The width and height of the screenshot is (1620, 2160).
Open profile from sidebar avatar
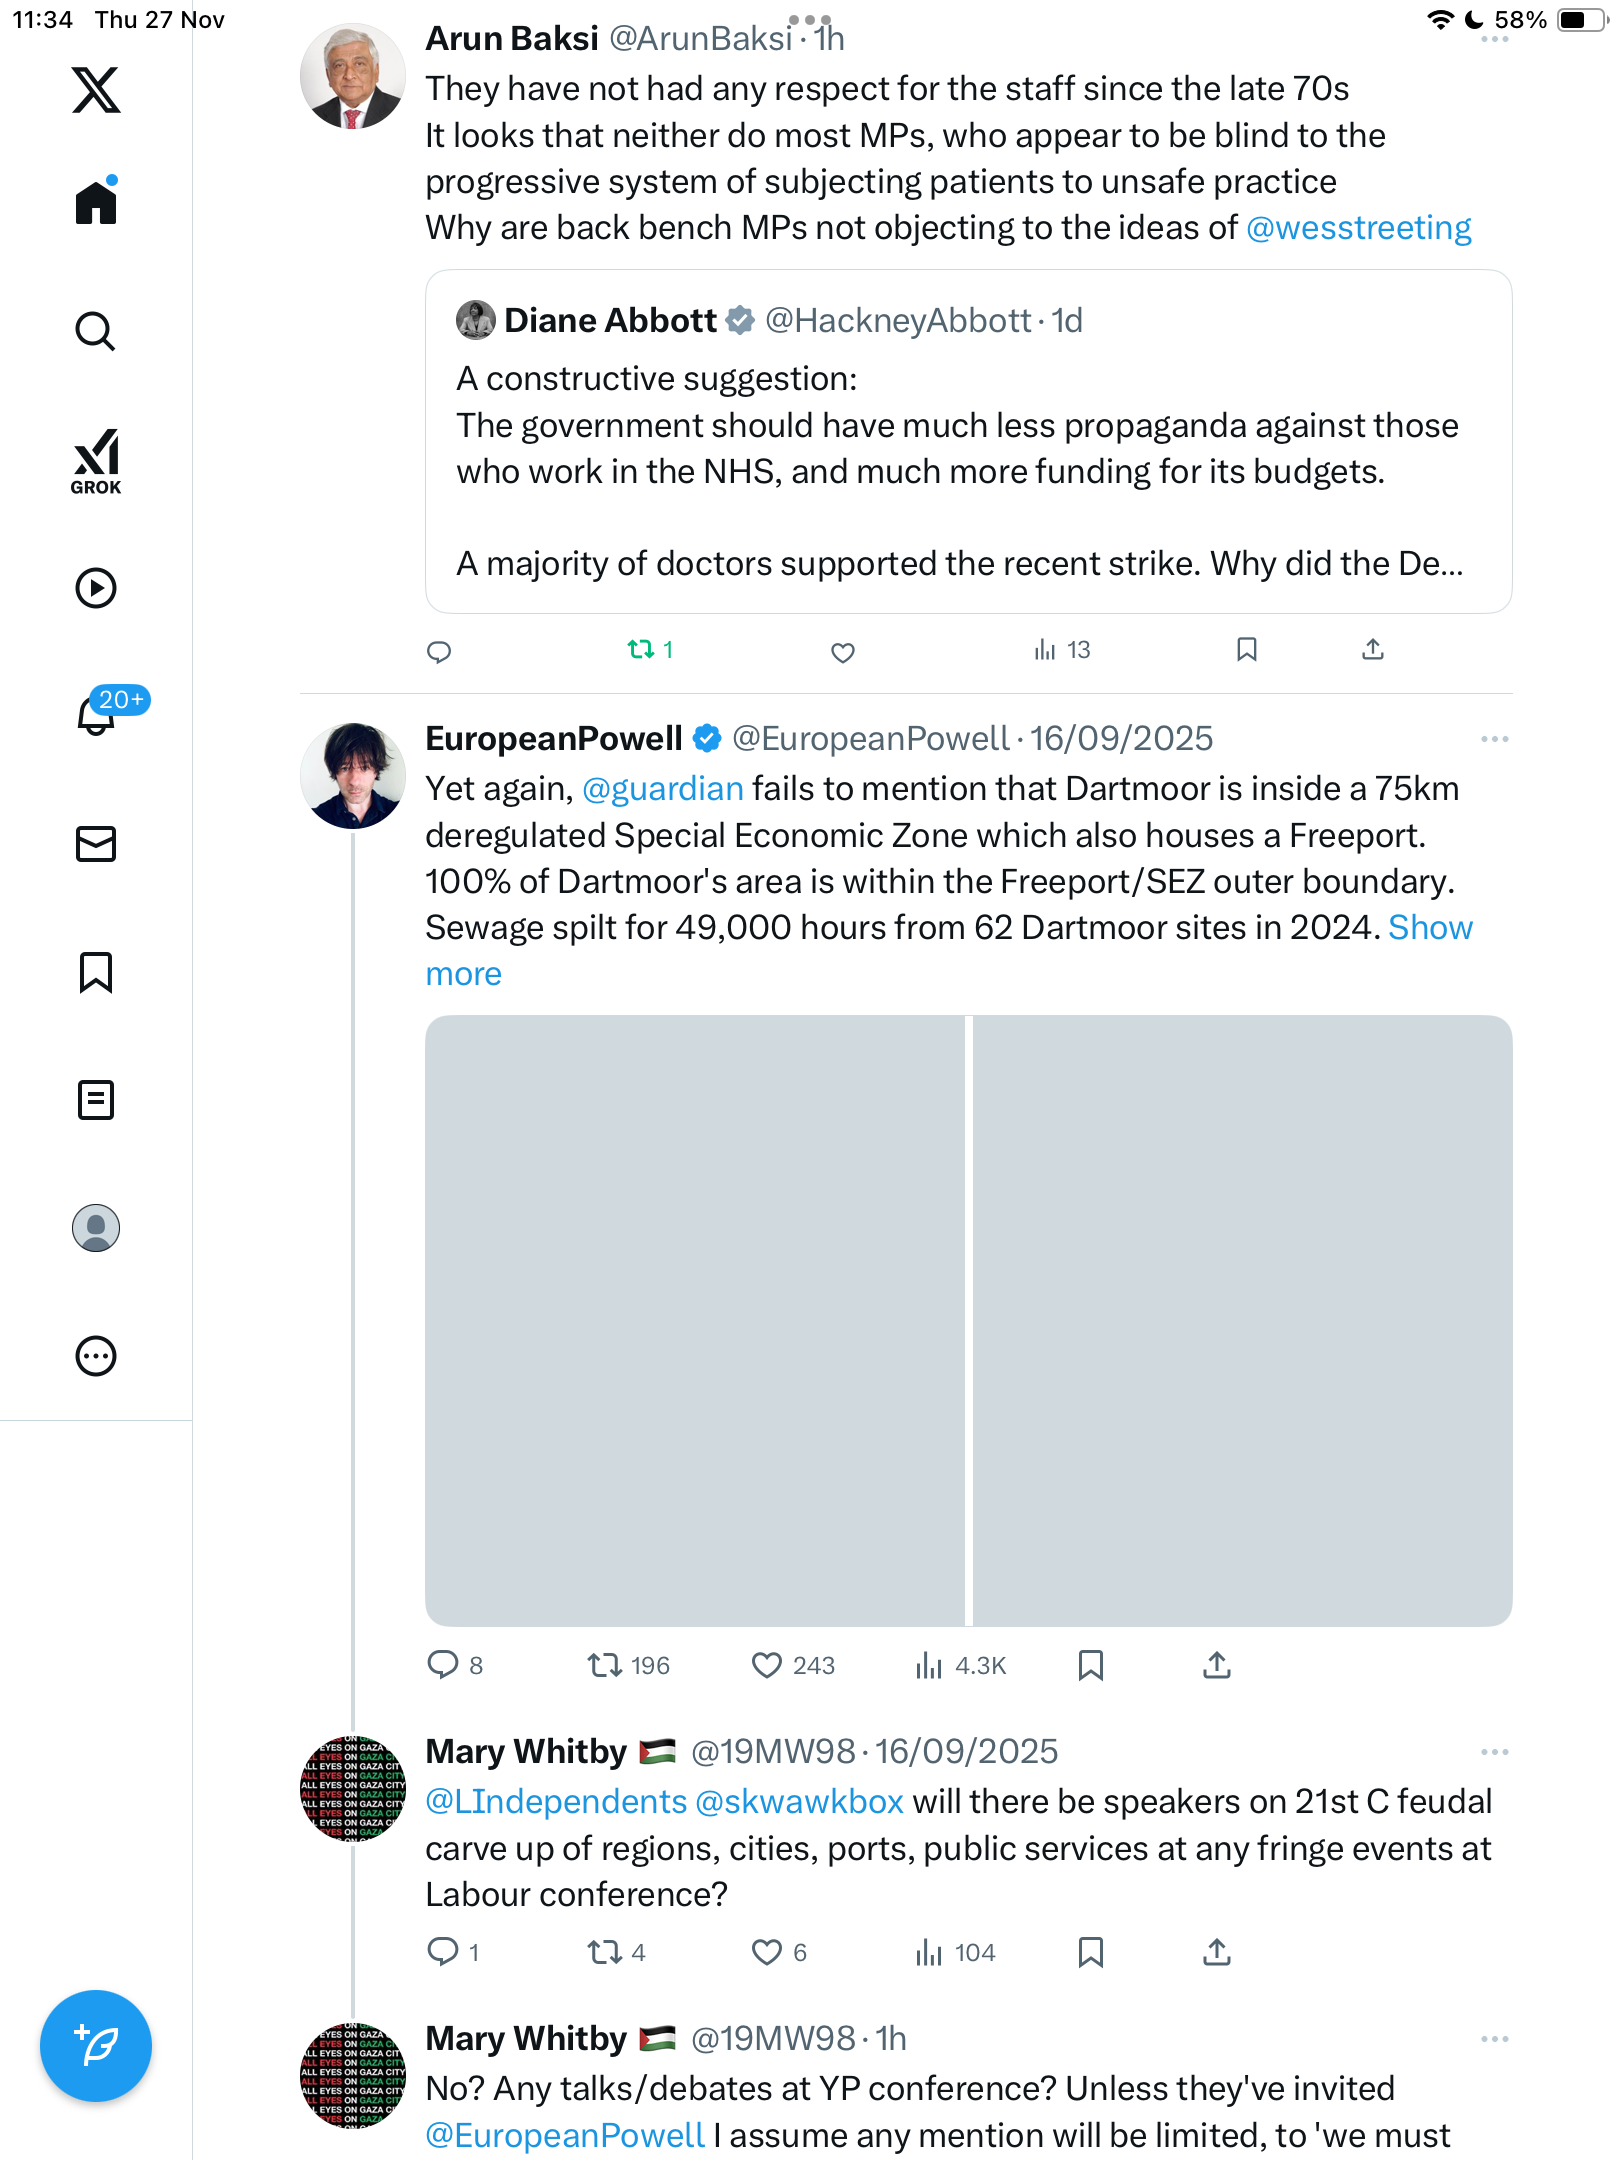96,1228
